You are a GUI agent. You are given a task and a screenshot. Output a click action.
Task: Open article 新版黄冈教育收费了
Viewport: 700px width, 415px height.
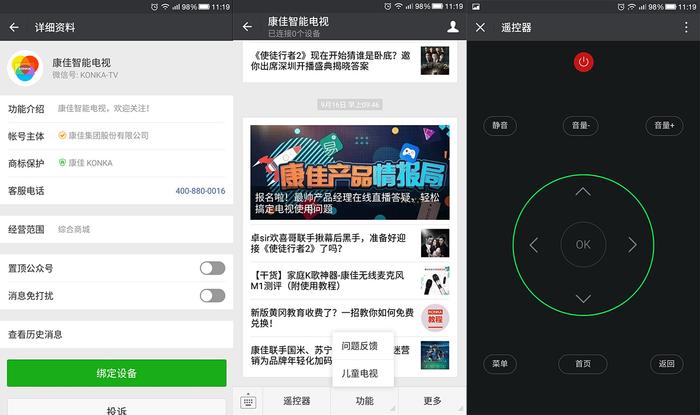[332, 318]
